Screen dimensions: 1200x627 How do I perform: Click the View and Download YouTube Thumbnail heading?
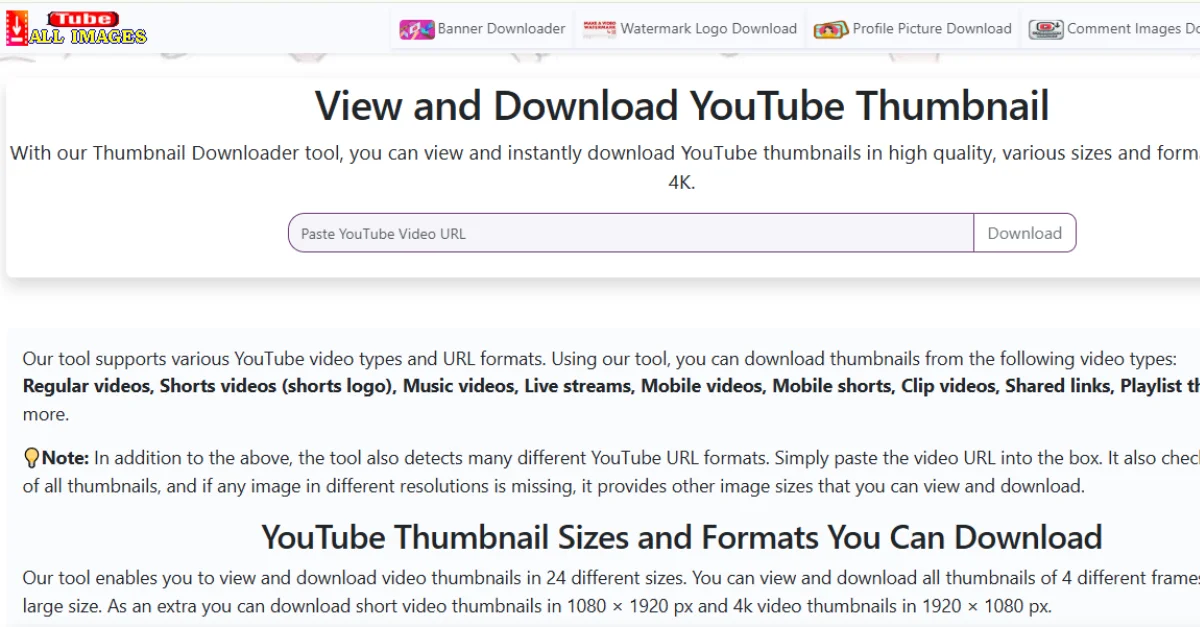pos(682,106)
